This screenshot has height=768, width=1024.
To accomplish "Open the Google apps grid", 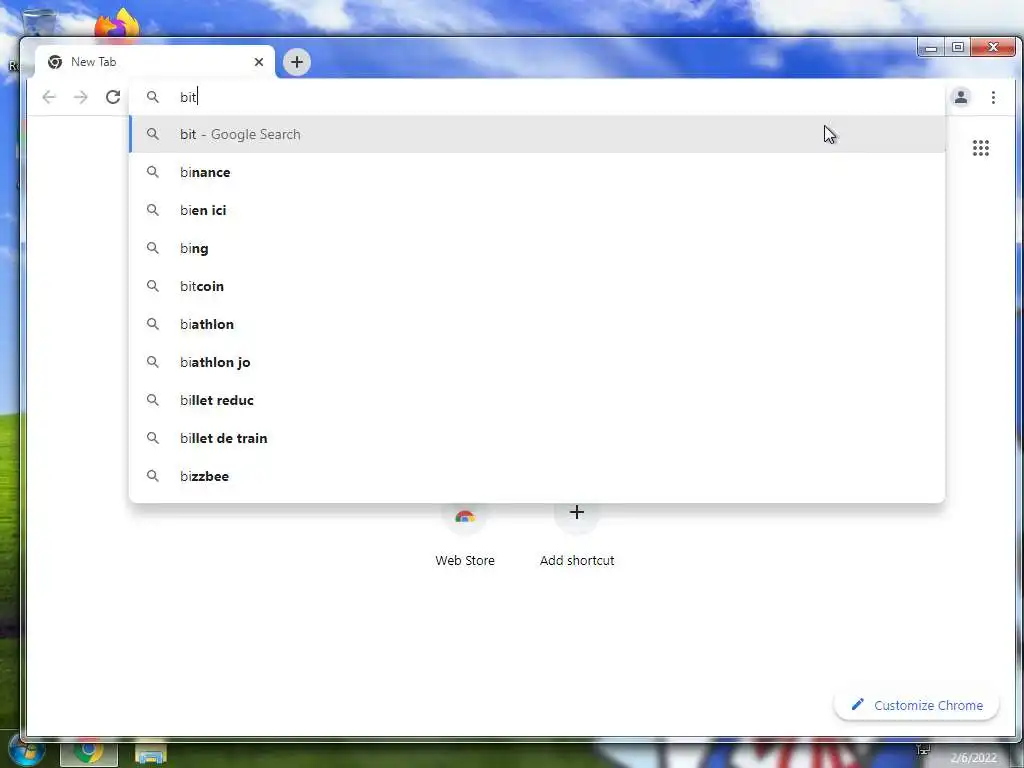I will (x=980, y=148).
